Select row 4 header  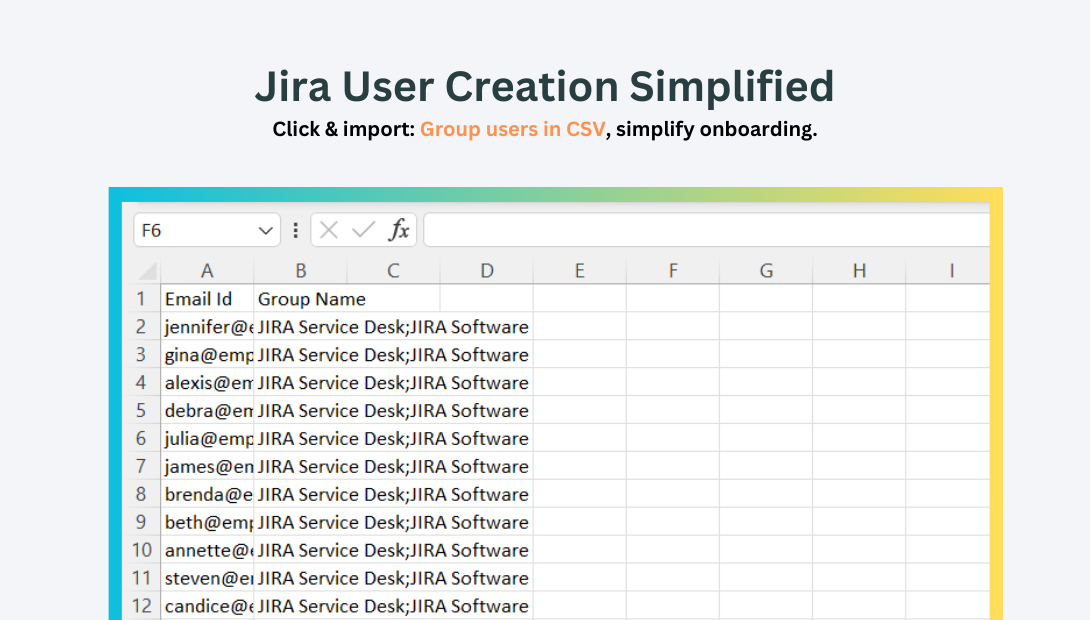pyautogui.click(x=142, y=382)
